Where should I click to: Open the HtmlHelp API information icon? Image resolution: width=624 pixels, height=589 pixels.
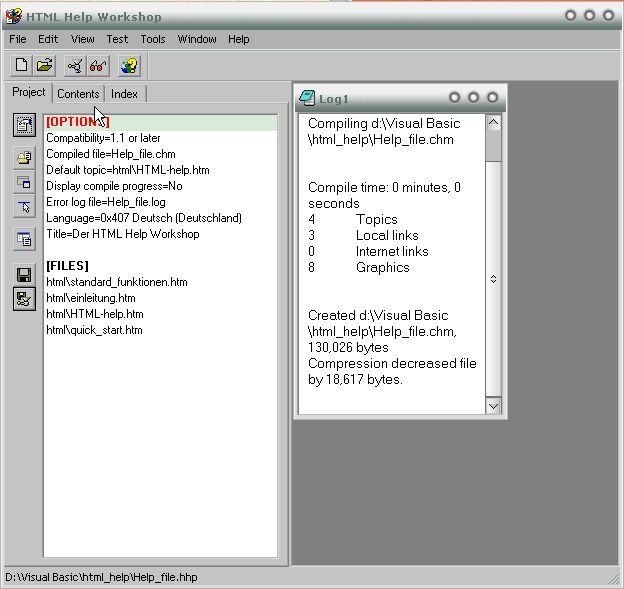tap(24, 206)
